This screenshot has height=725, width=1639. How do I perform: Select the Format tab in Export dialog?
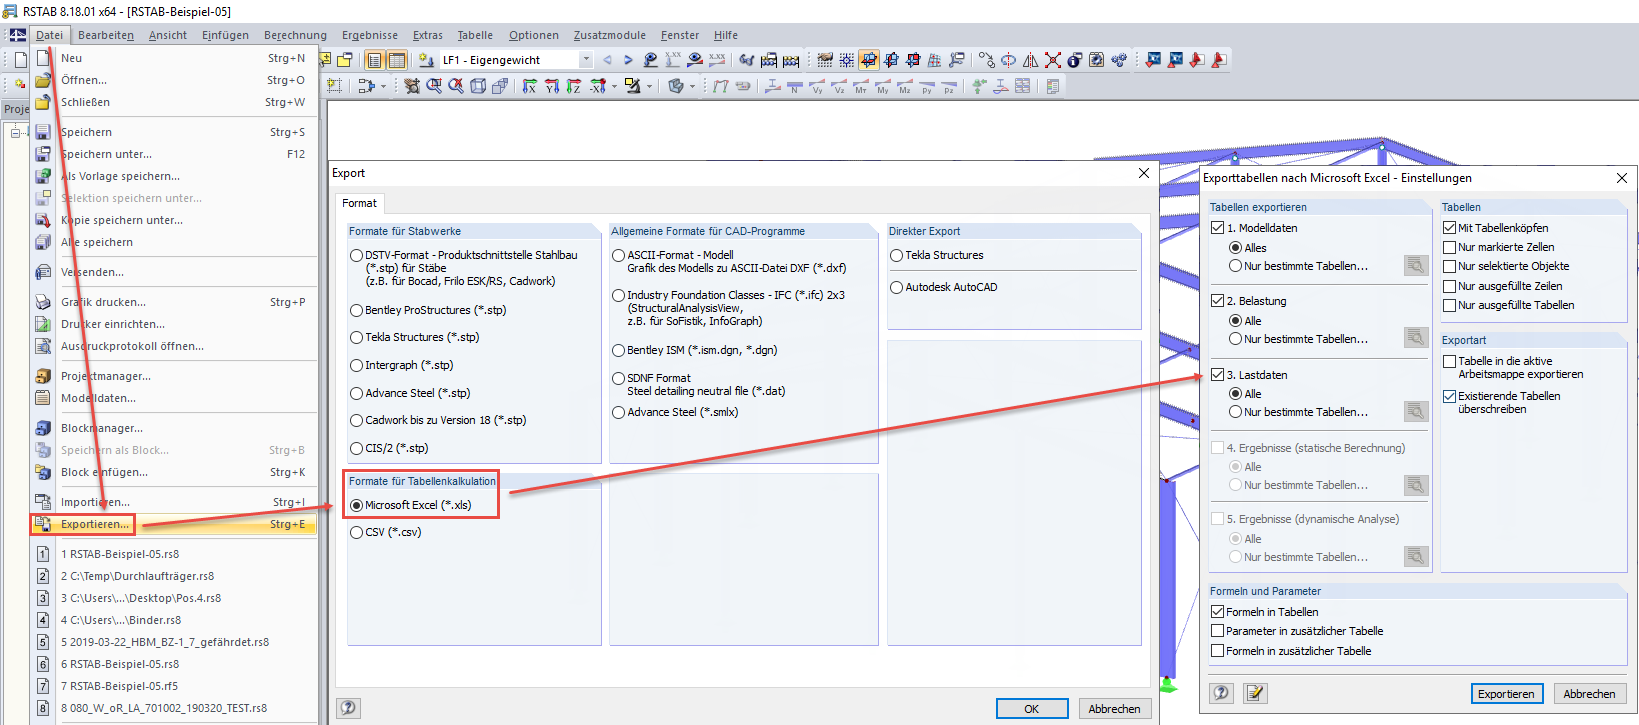(x=360, y=203)
